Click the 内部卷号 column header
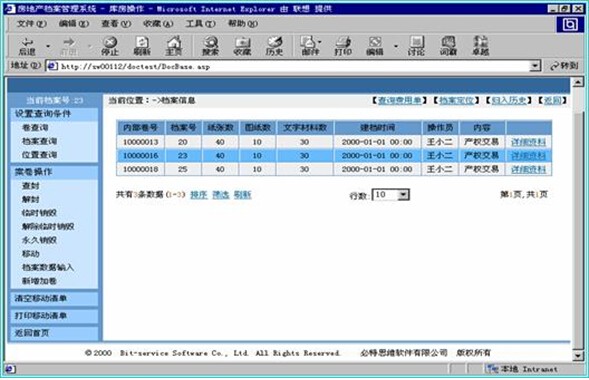This screenshot has height=380, width=589. point(140,128)
